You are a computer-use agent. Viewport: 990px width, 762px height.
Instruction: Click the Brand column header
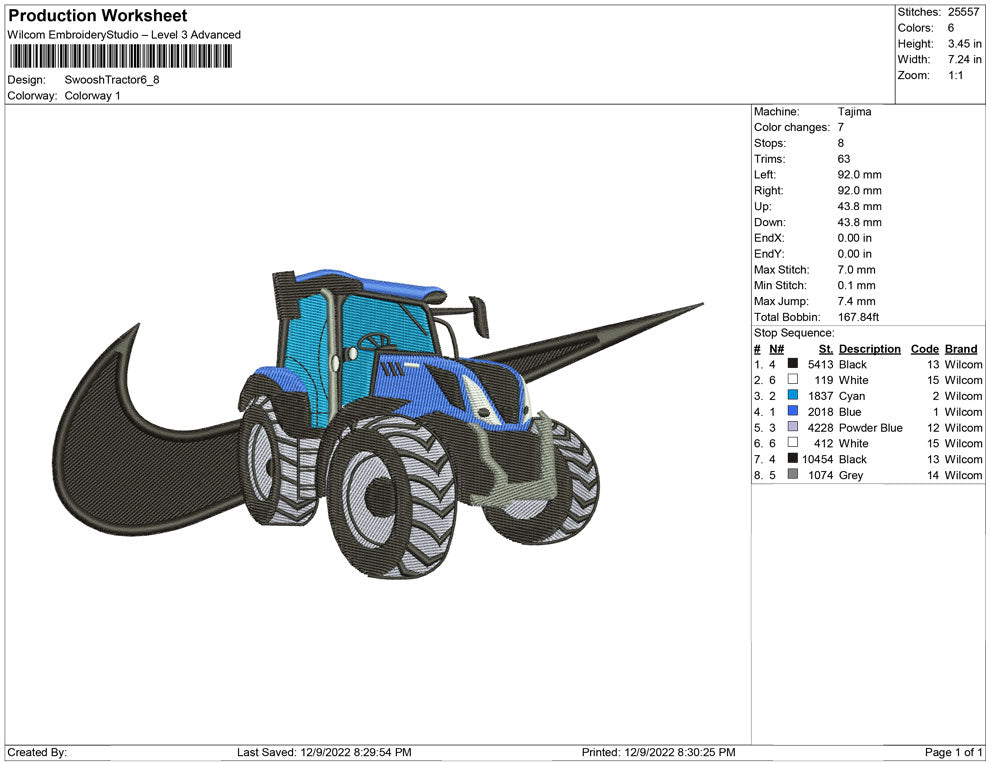(x=961, y=349)
